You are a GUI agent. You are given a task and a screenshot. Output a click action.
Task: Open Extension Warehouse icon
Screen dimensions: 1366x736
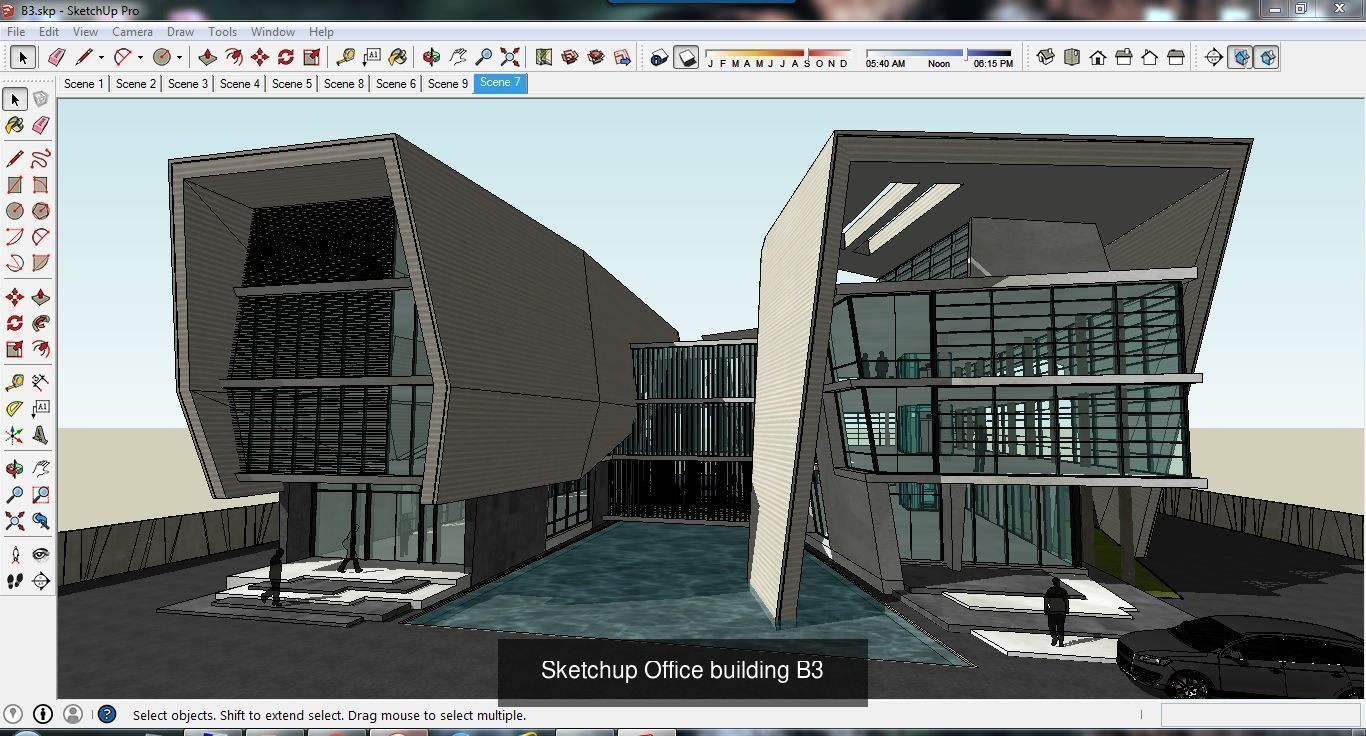(x=596, y=57)
